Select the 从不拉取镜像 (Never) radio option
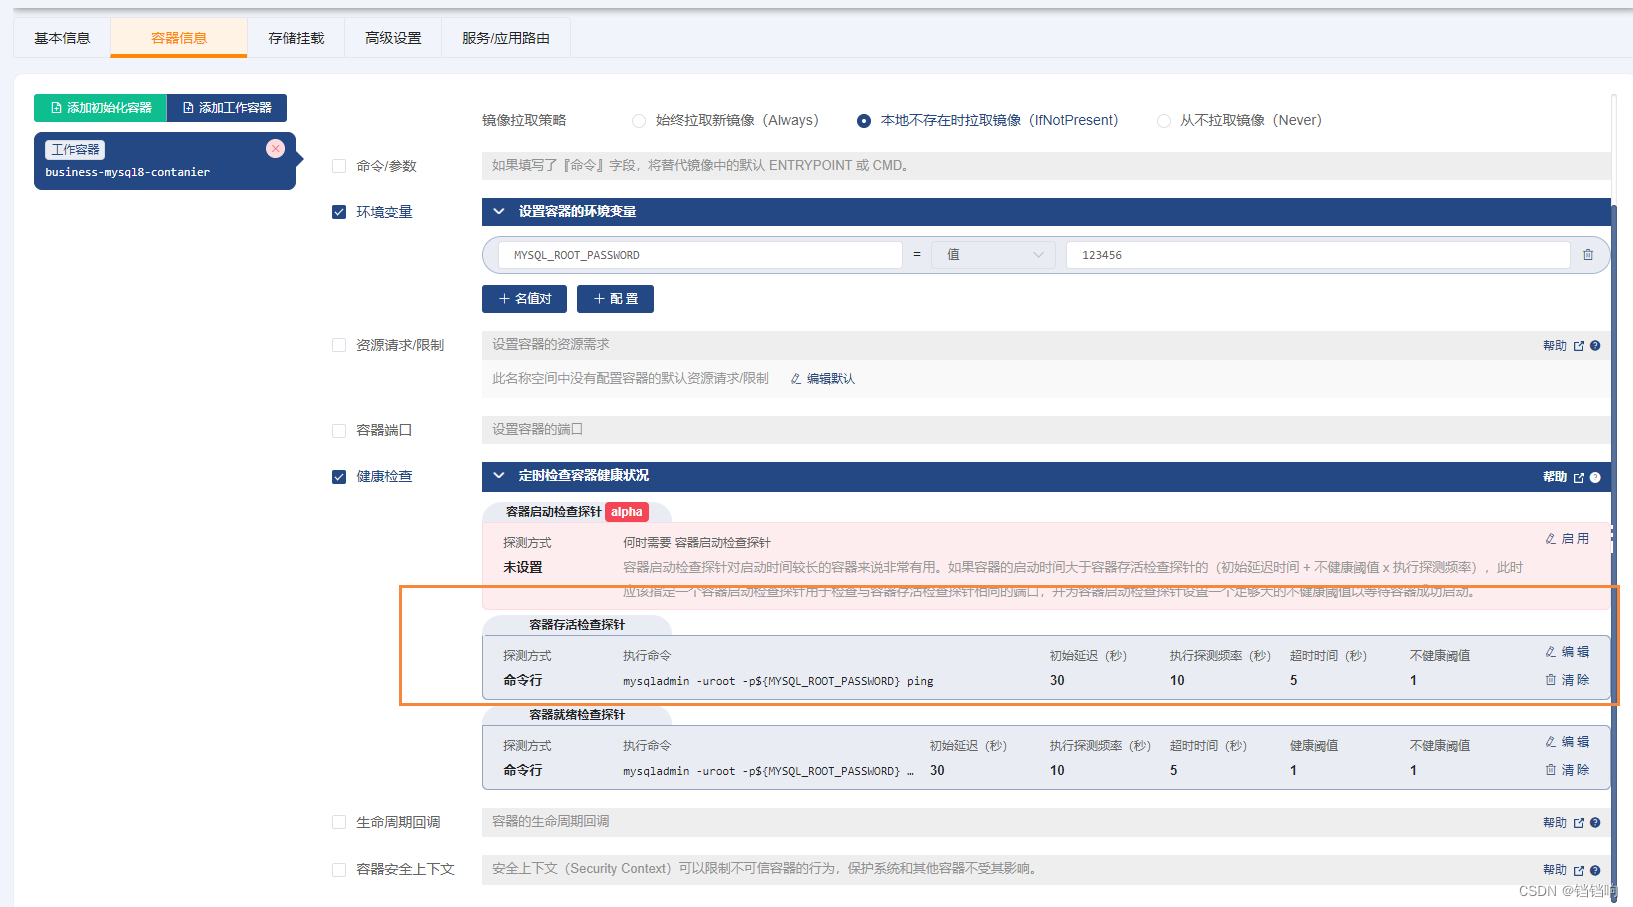Screen dimensions: 1633x907 pos(1164,121)
